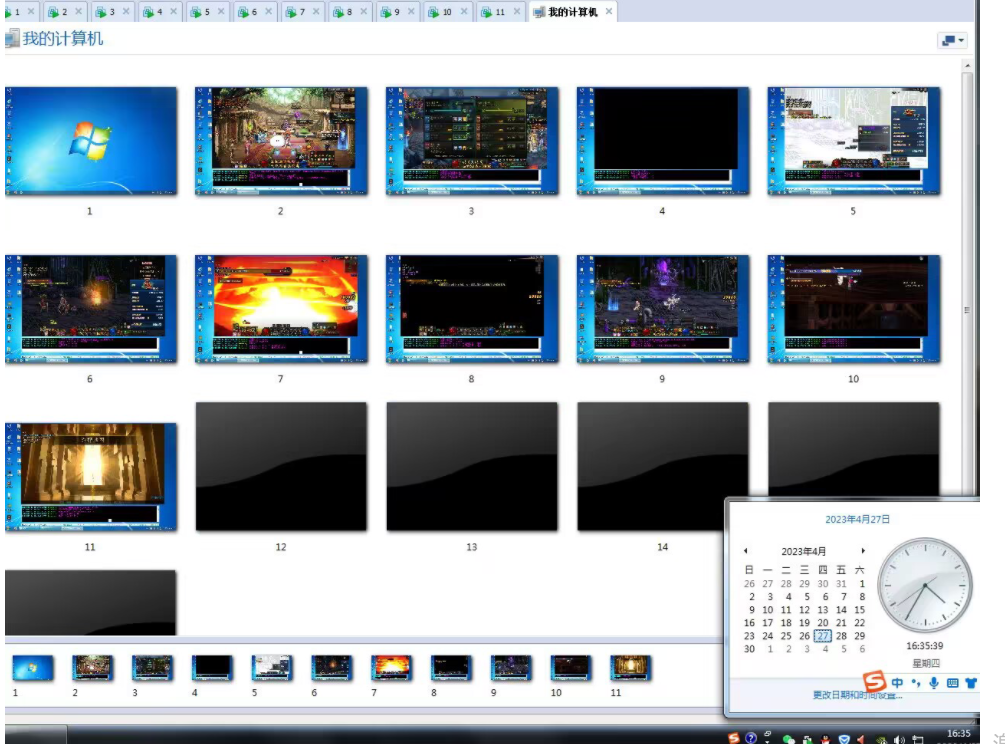This screenshot has height=744, width=1005.
Task: Click the blue shield tray icon
Action: pyautogui.click(x=844, y=740)
